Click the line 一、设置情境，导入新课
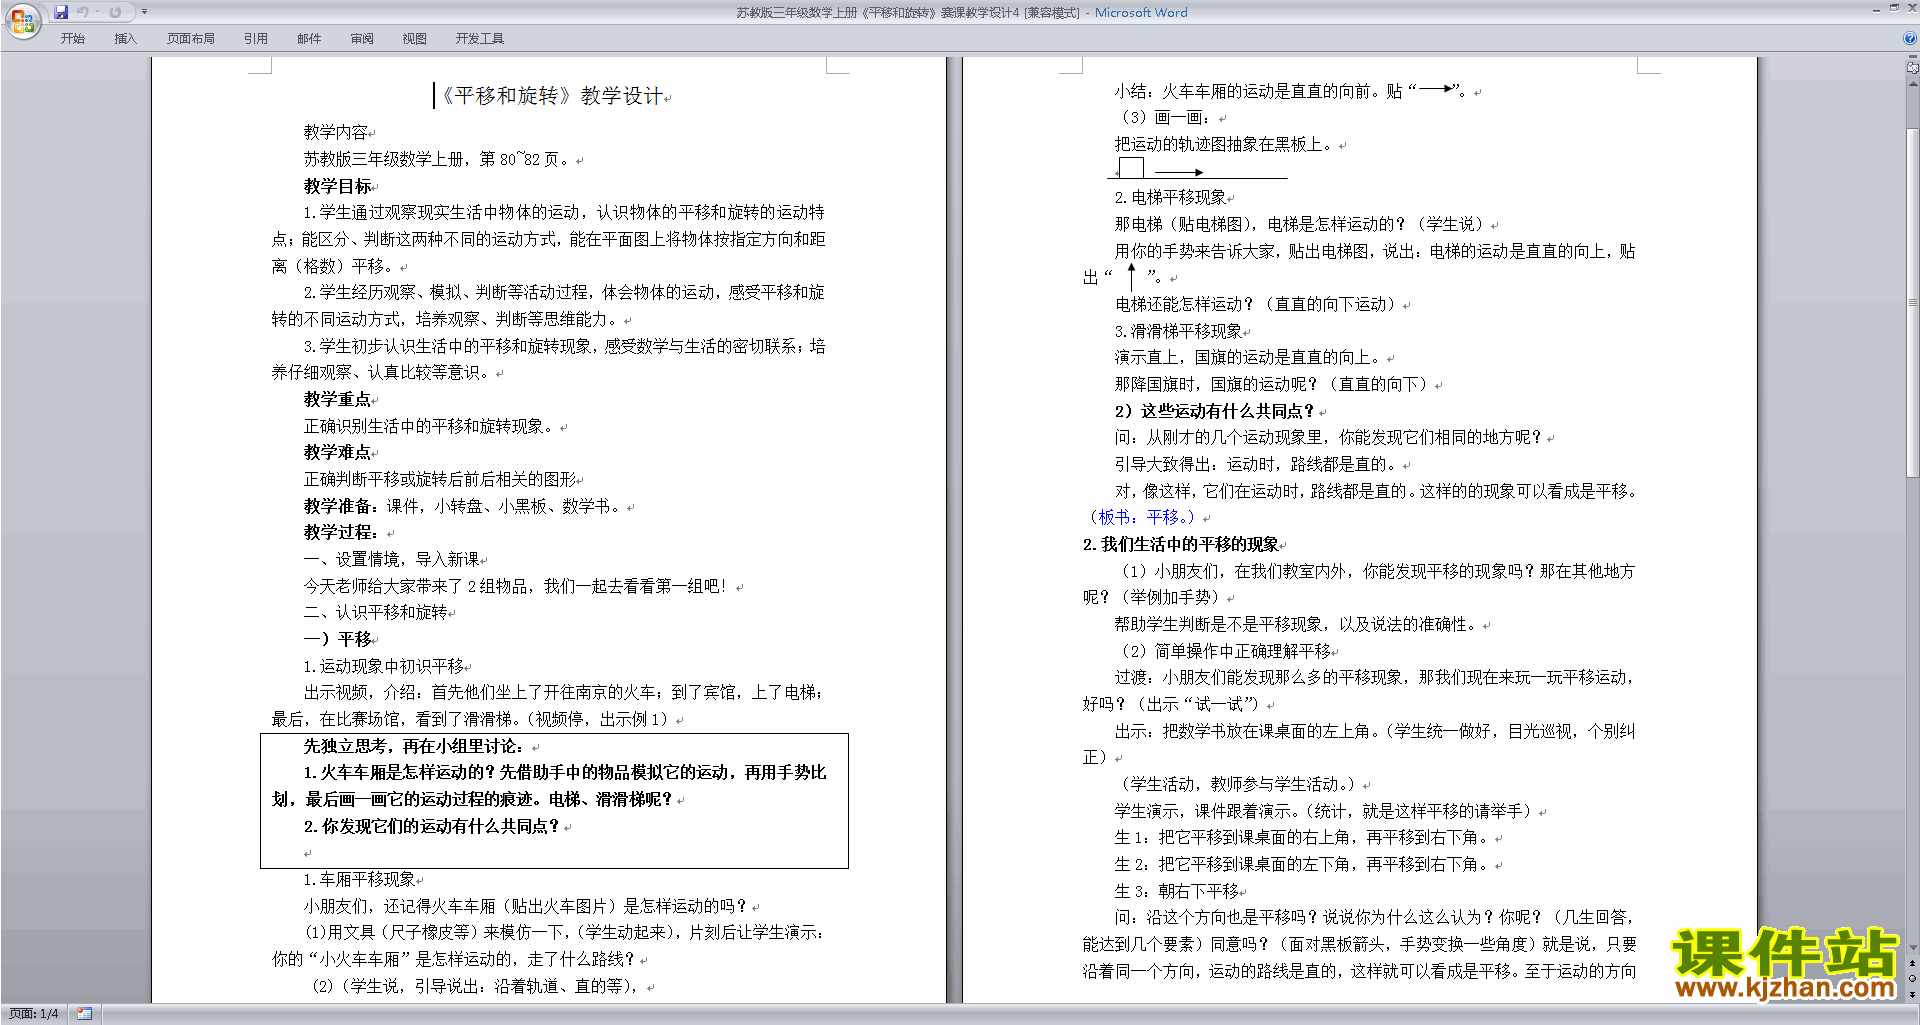This screenshot has width=1920, height=1025. 392,559
